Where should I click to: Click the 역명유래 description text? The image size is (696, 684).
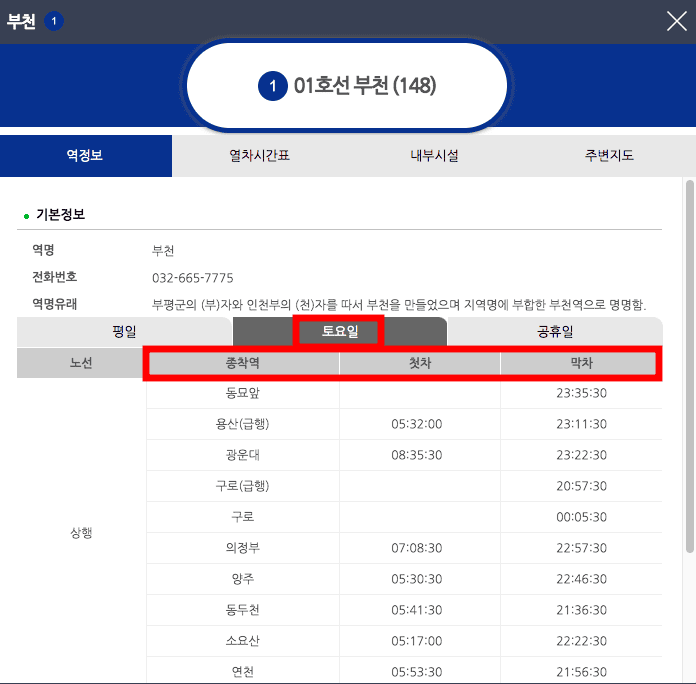399,305
